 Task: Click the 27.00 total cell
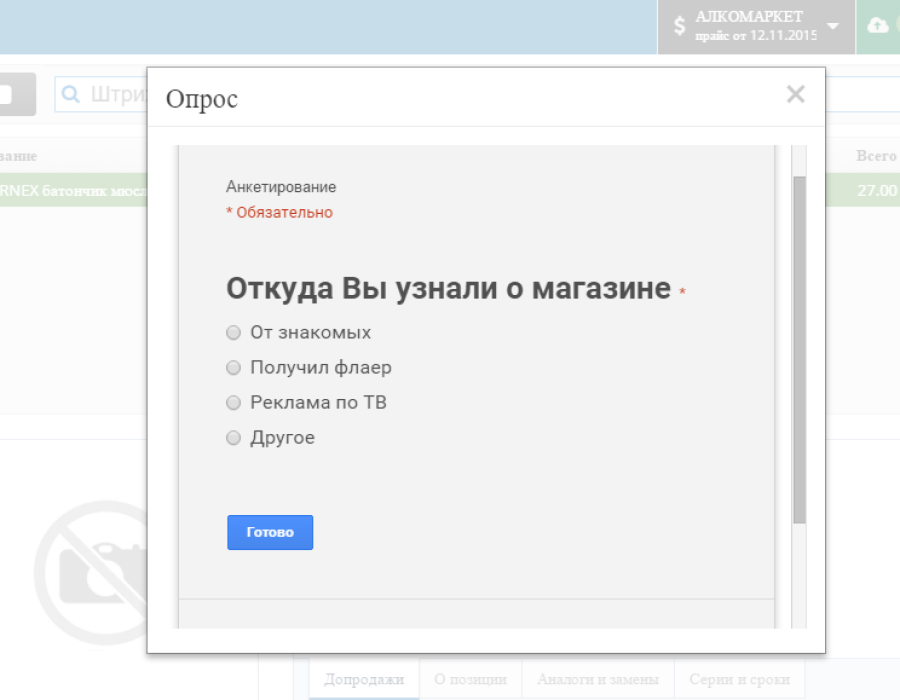pos(876,190)
